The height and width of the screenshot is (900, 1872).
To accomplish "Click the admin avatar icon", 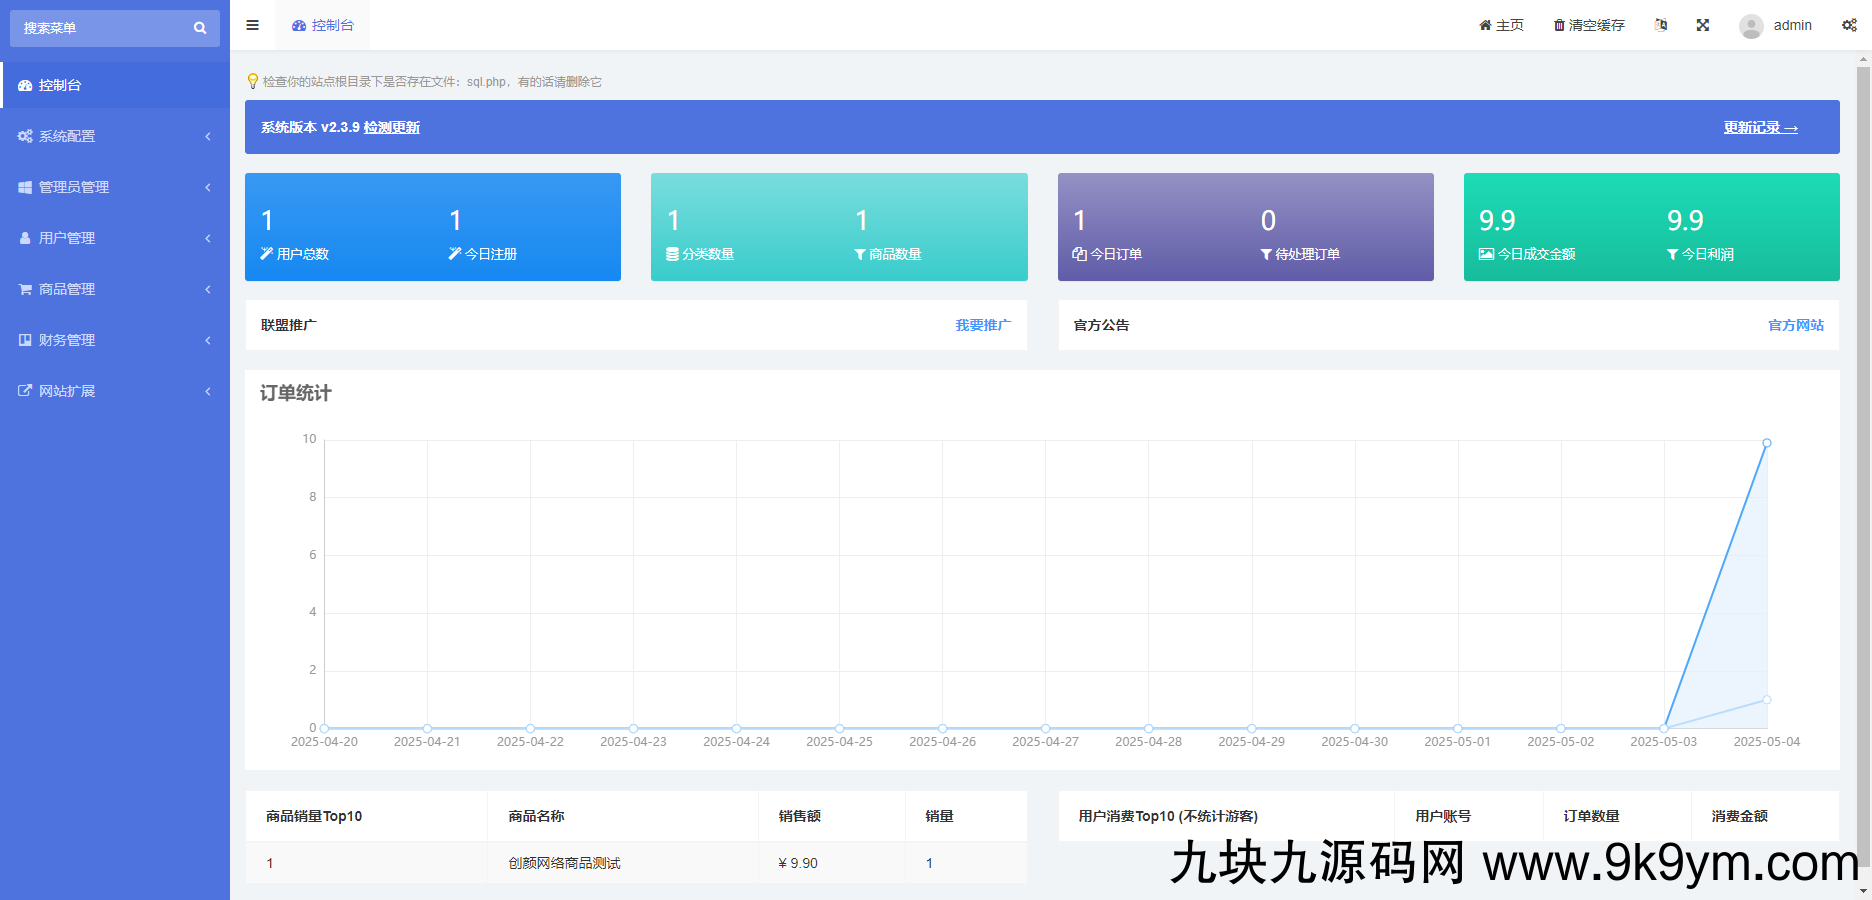I will click(x=1751, y=25).
